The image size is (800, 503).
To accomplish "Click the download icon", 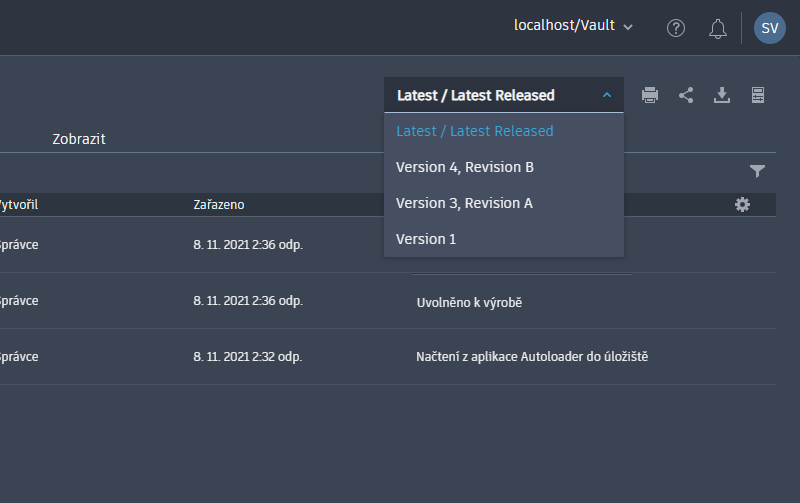I will pos(722,95).
